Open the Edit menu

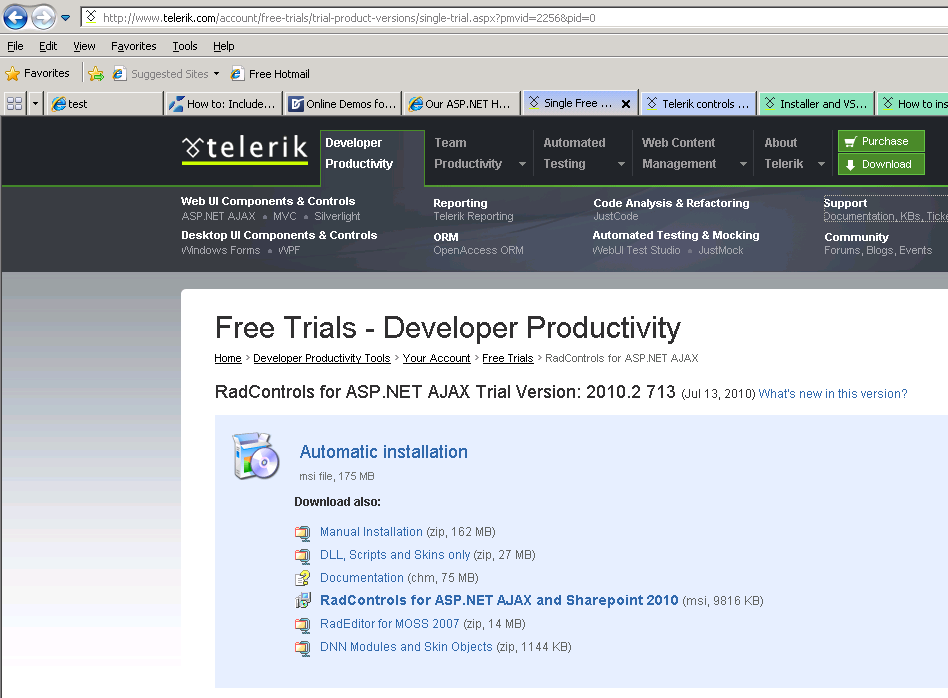(48, 46)
